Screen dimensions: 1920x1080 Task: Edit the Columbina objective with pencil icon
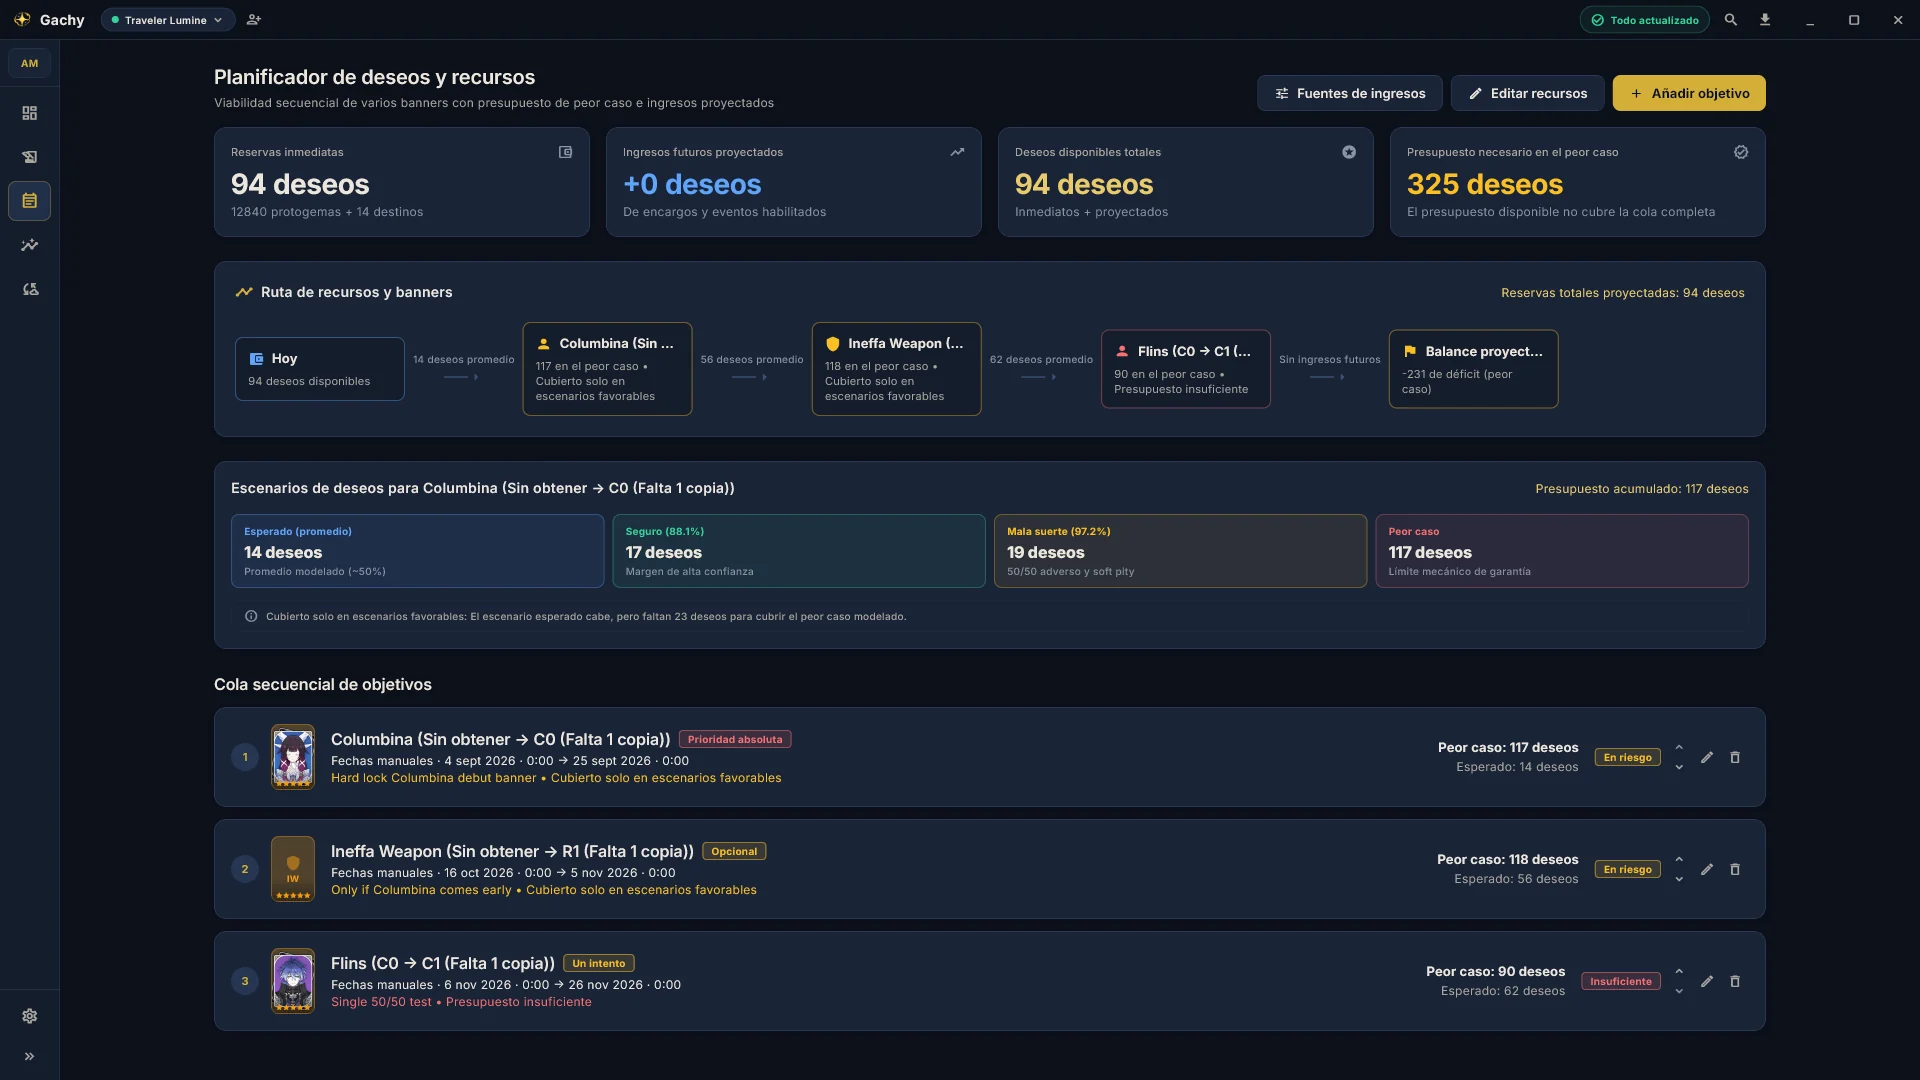coord(1707,757)
